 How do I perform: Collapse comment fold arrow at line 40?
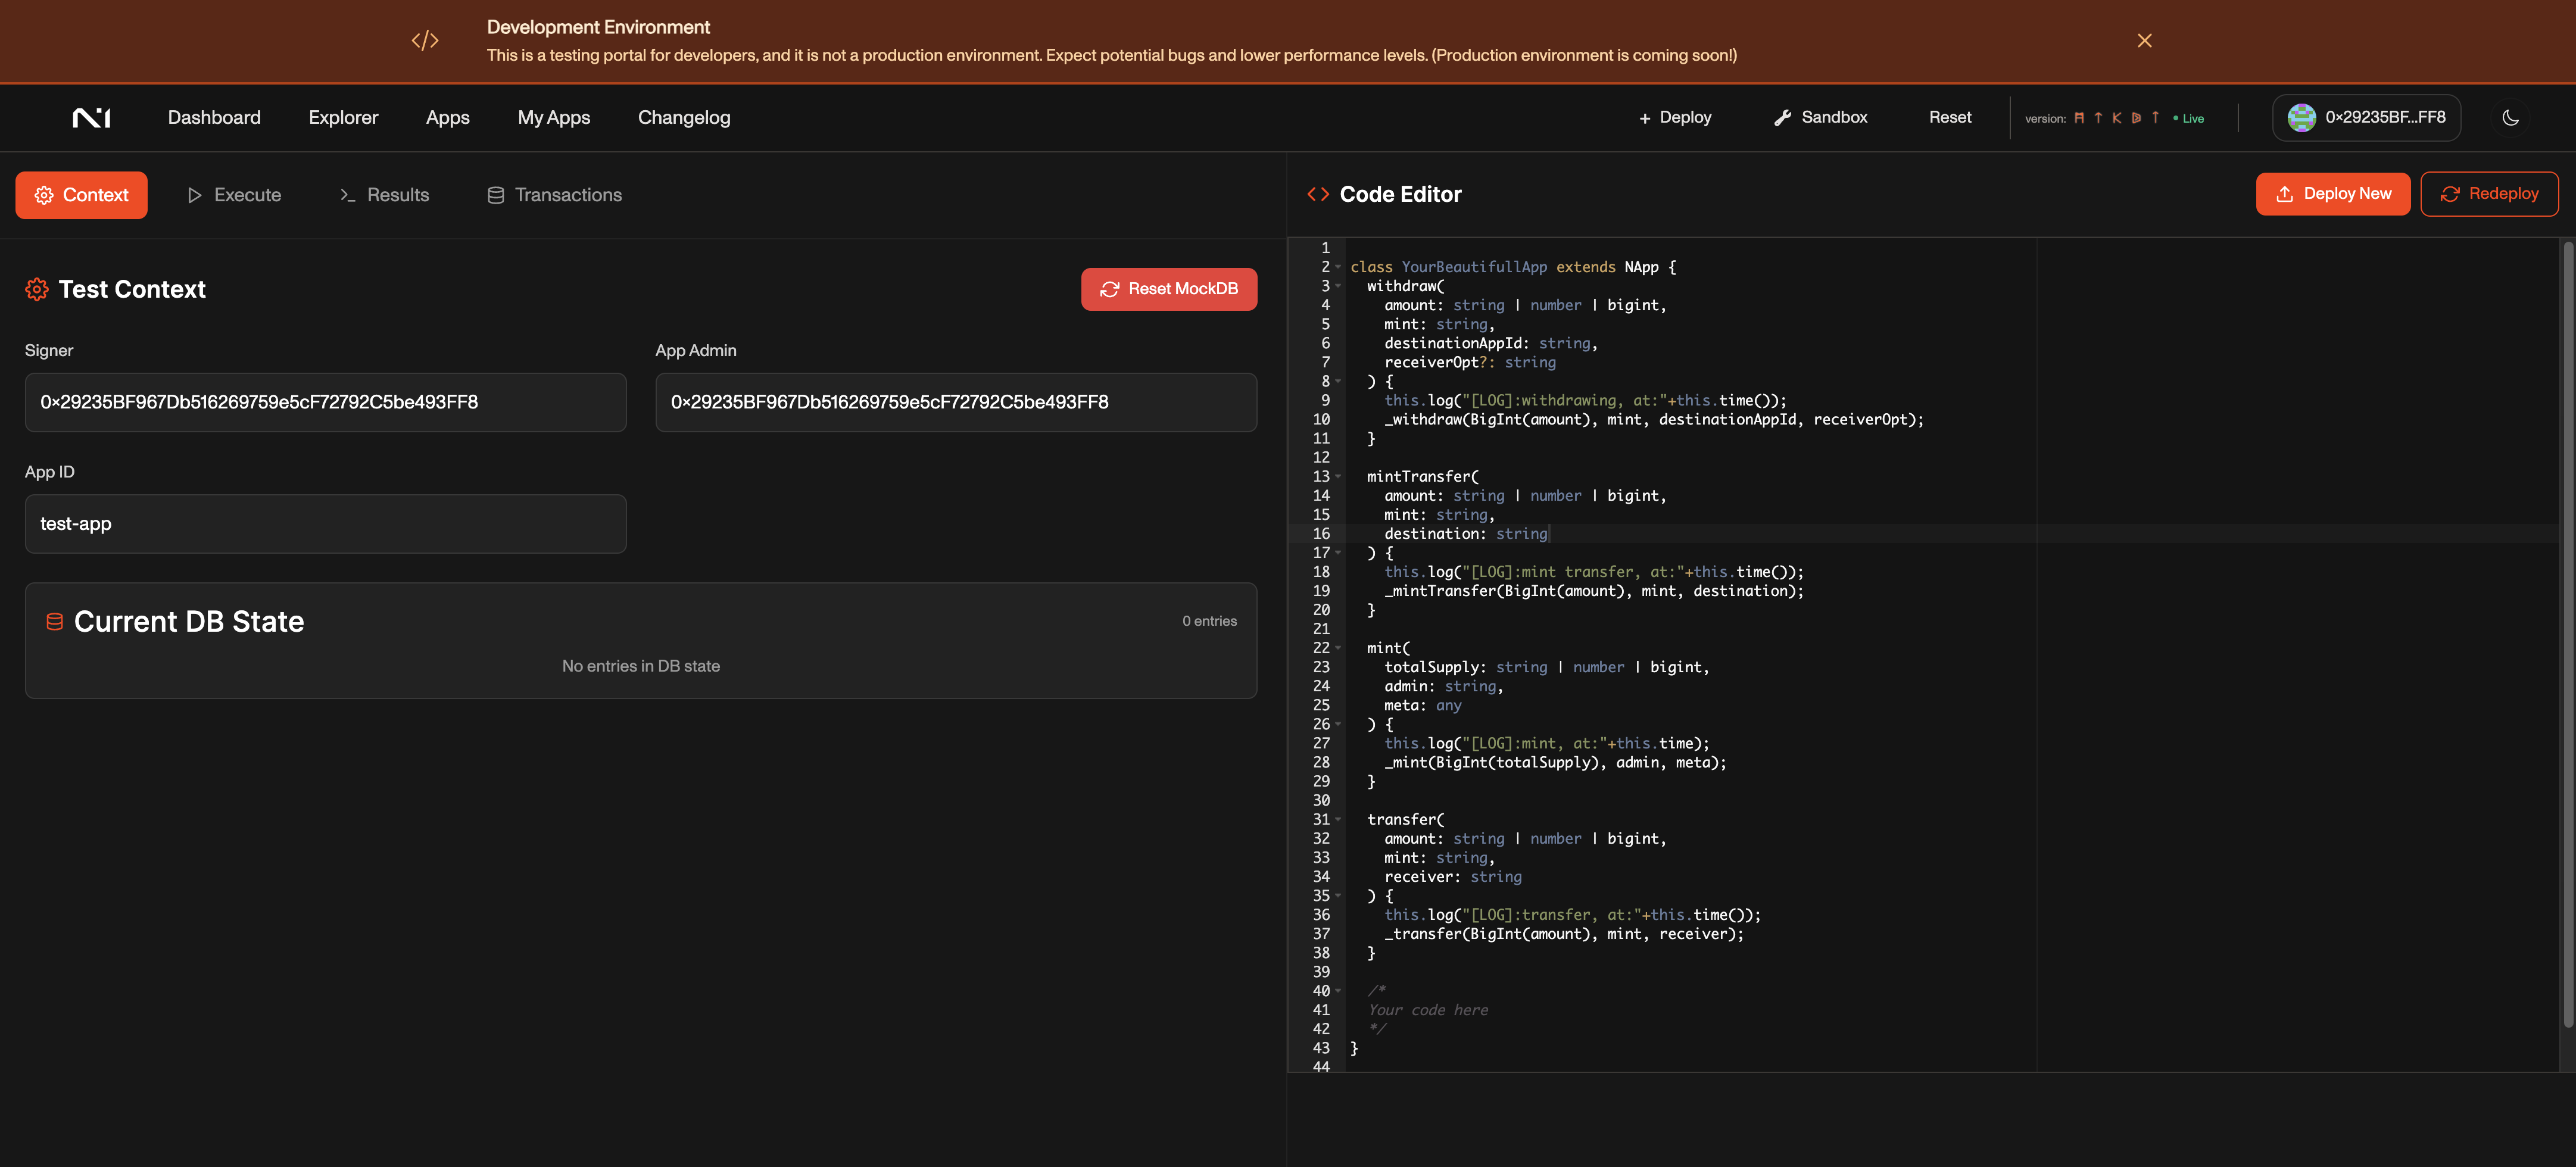click(x=1338, y=991)
